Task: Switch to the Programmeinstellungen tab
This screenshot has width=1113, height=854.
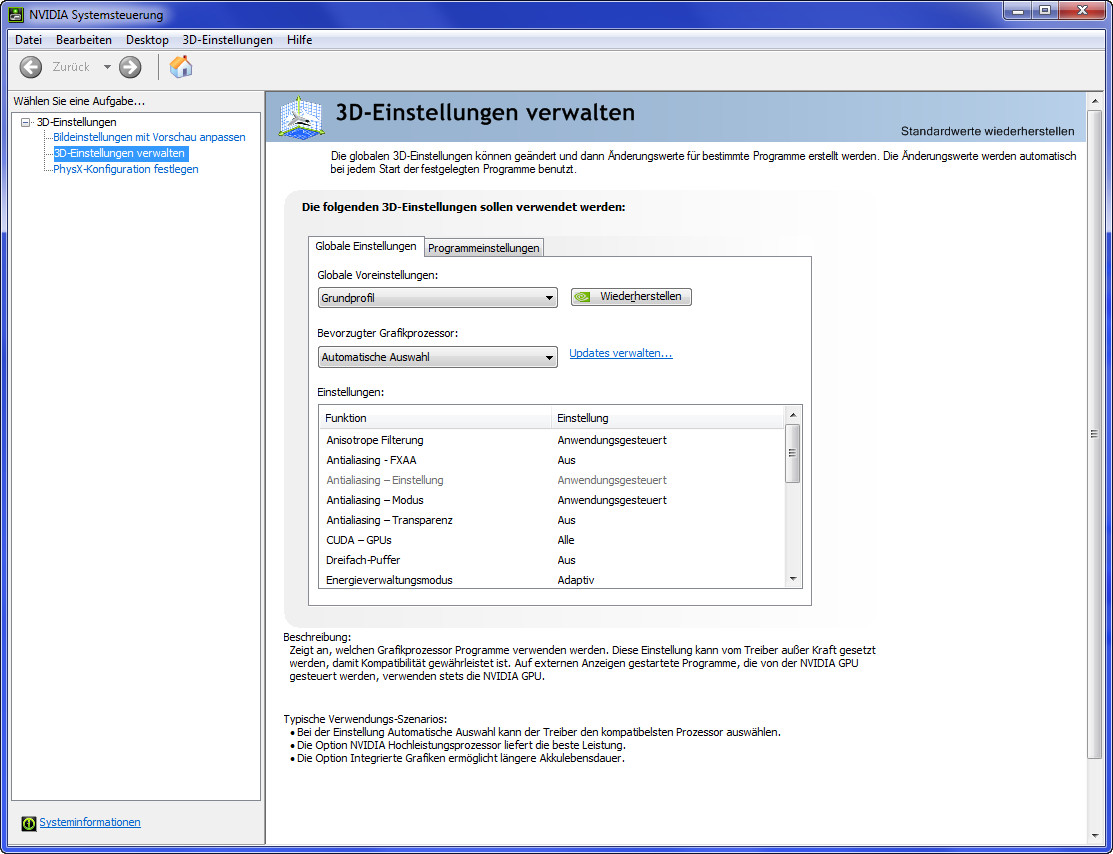Action: (484, 248)
